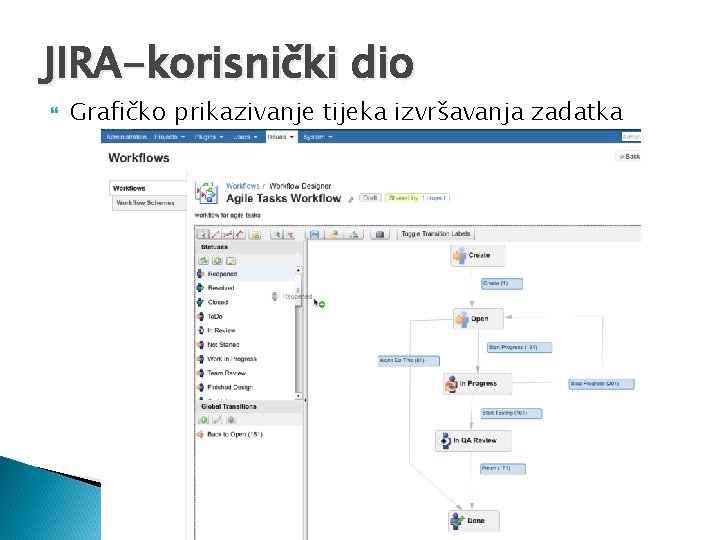Open the Plugins dropdown menu

[208, 137]
